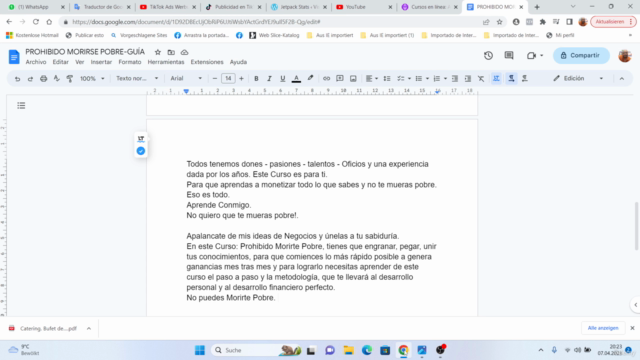640x360 pixels.
Task: Open the Arial font dropdown
Action: coord(186,78)
